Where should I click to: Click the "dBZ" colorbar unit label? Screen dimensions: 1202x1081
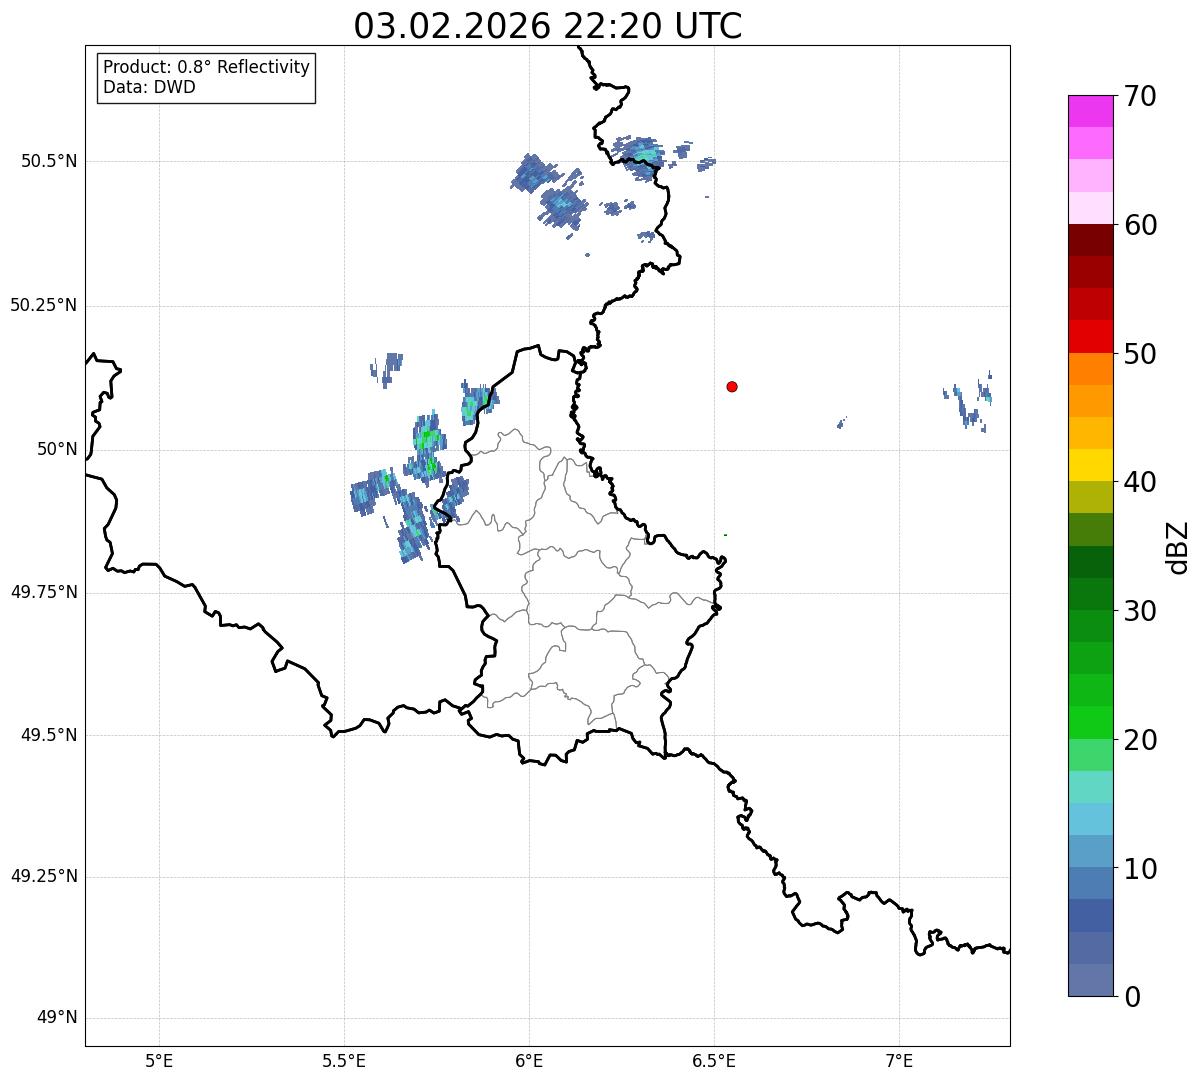pyautogui.click(x=1177, y=547)
